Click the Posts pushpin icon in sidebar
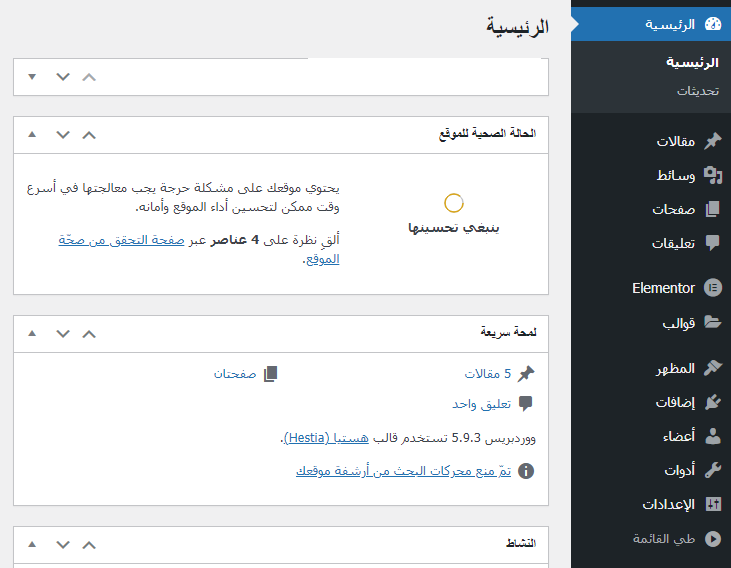Screen dimensions: 731x568 (712, 141)
